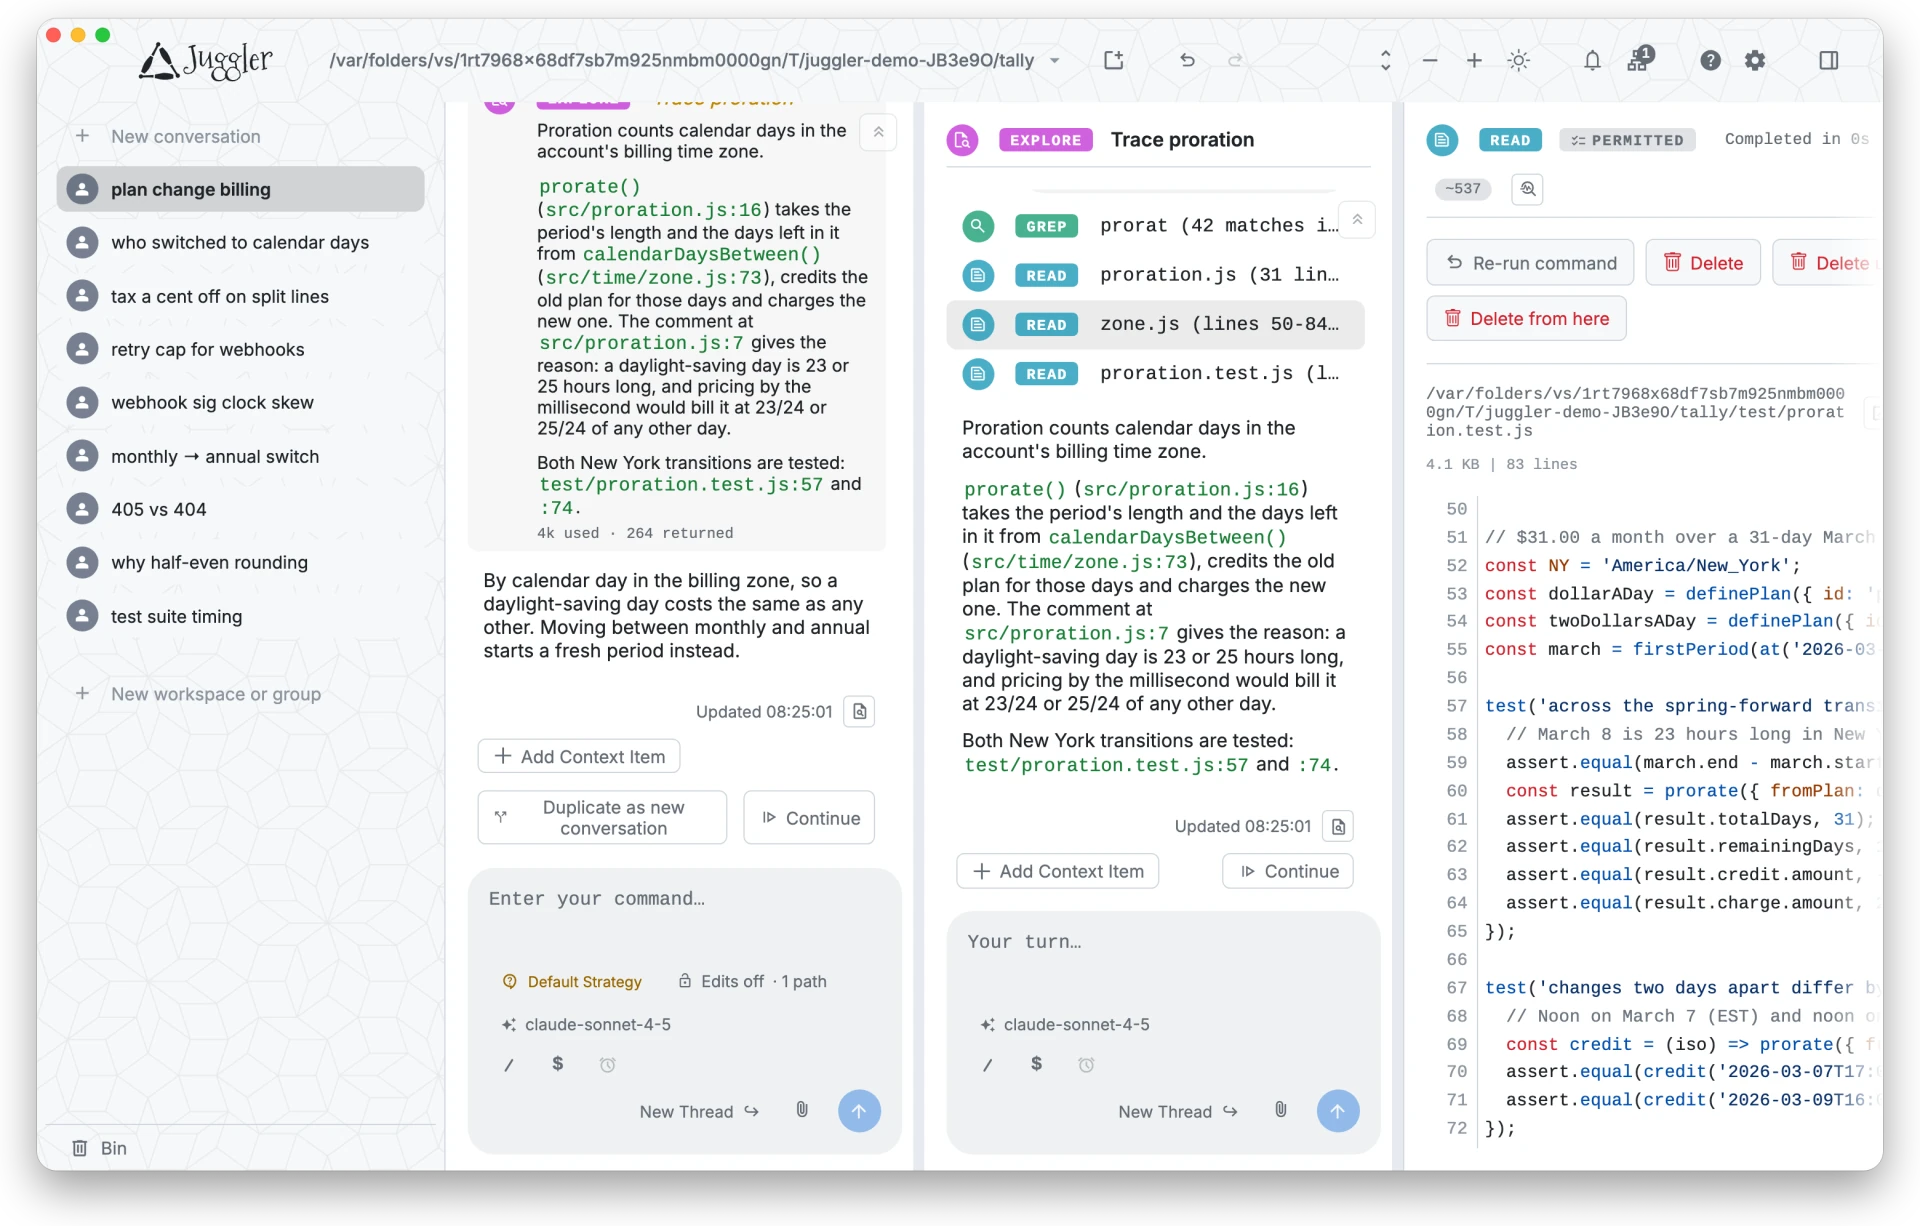Open the settings gear

point(1755,60)
